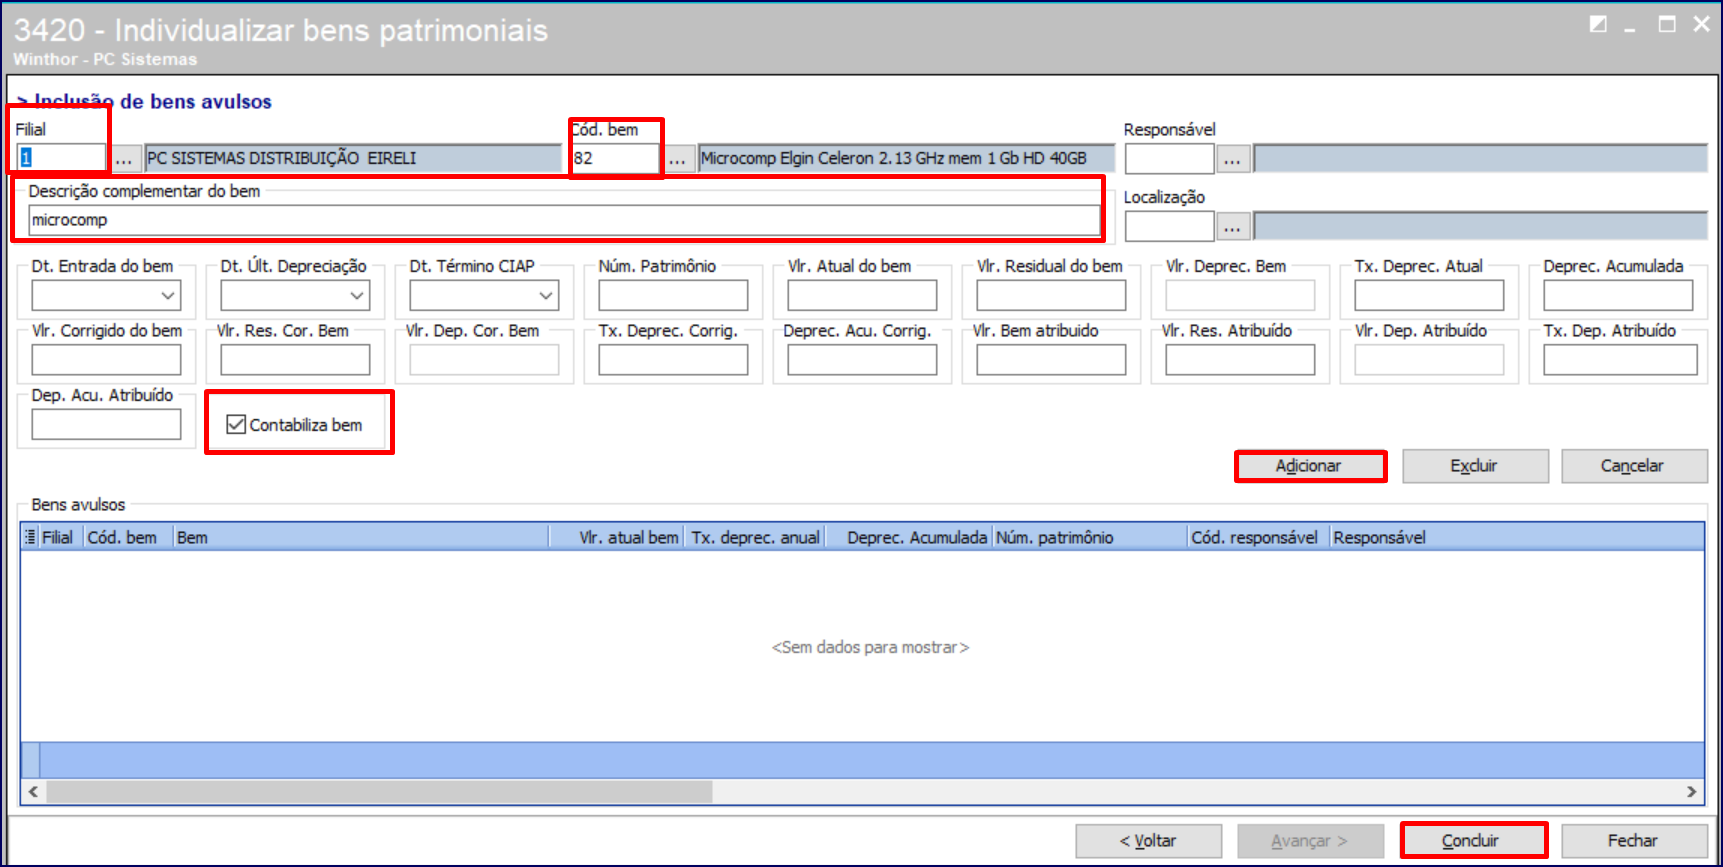Click the grid horizontal scrollbar thumb
1723x867 pixels.
pyautogui.click(x=379, y=792)
